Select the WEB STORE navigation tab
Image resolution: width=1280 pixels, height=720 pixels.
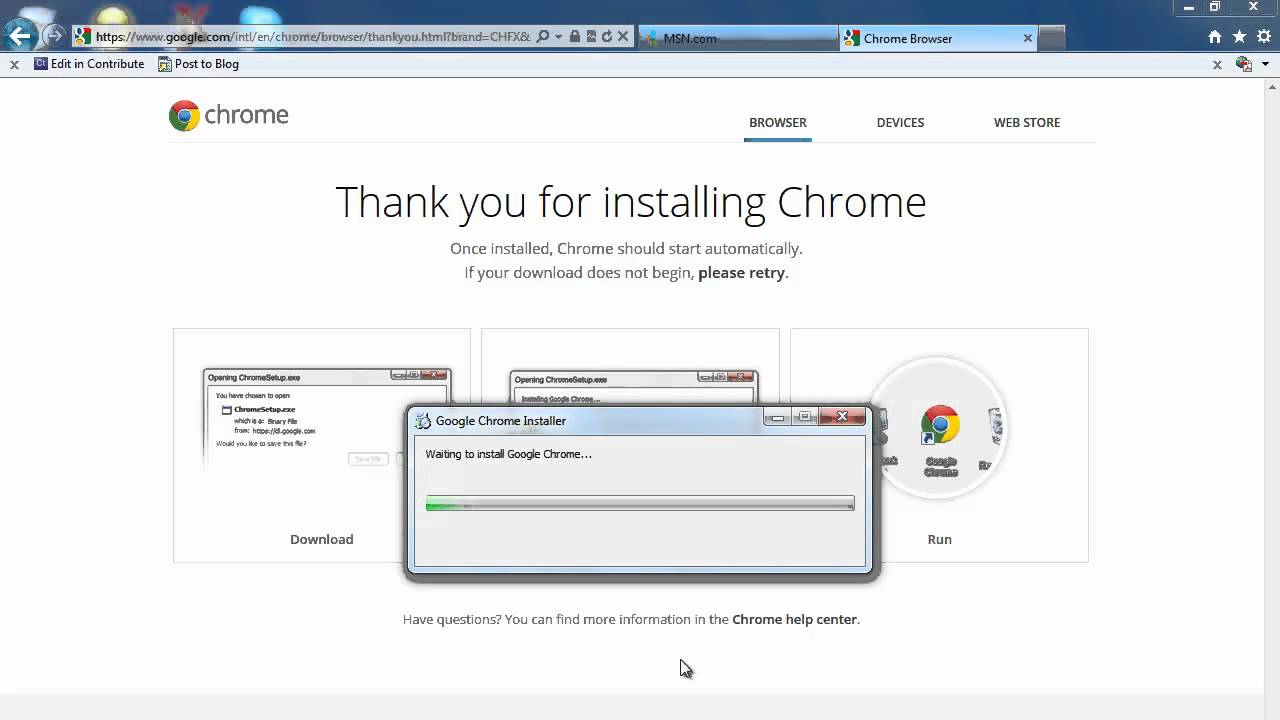1027,122
